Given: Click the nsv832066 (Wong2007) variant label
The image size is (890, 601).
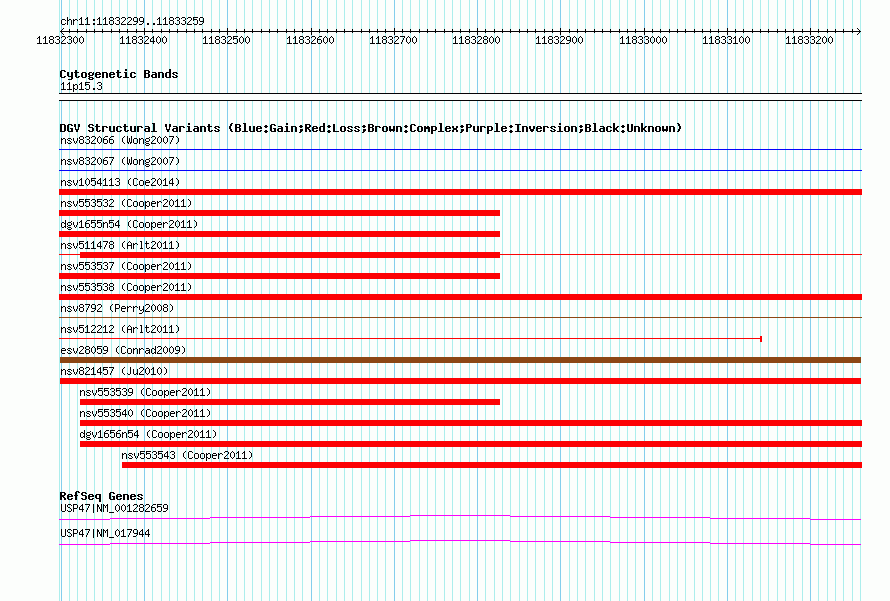Looking at the screenshot, I should tap(120, 140).
